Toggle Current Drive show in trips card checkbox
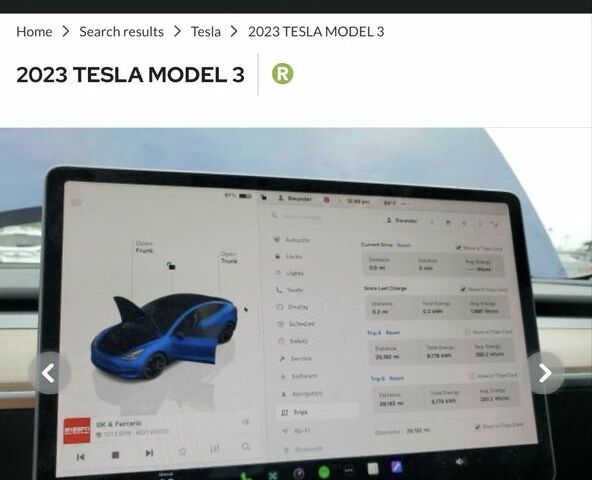 tap(458, 248)
